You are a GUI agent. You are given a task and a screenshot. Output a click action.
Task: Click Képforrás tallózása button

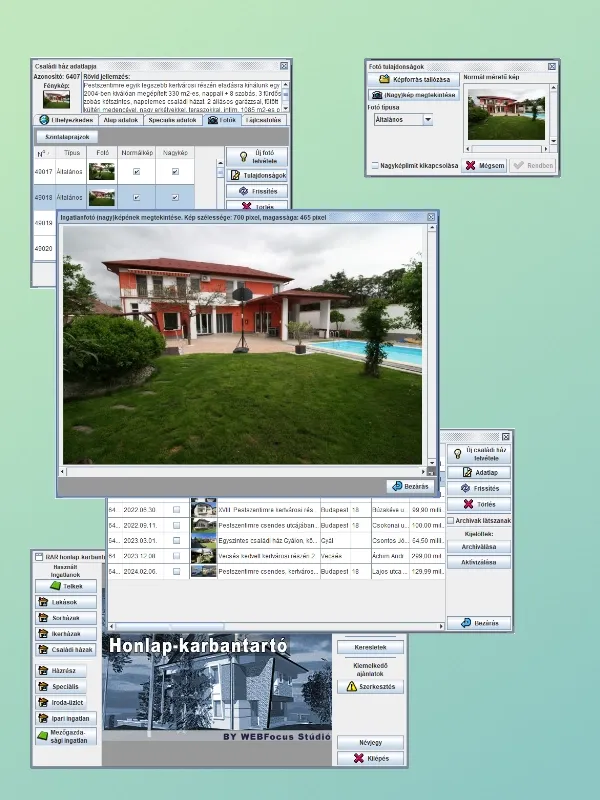point(414,80)
